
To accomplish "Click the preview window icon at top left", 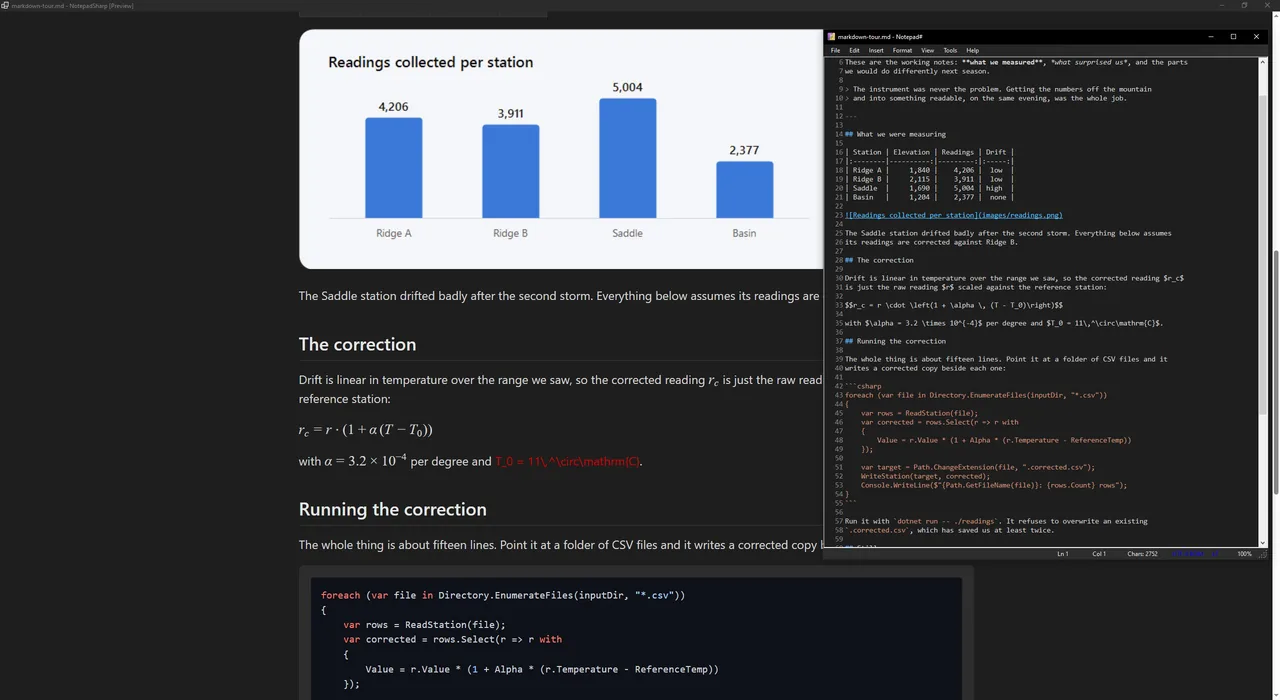I will (5, 5).
